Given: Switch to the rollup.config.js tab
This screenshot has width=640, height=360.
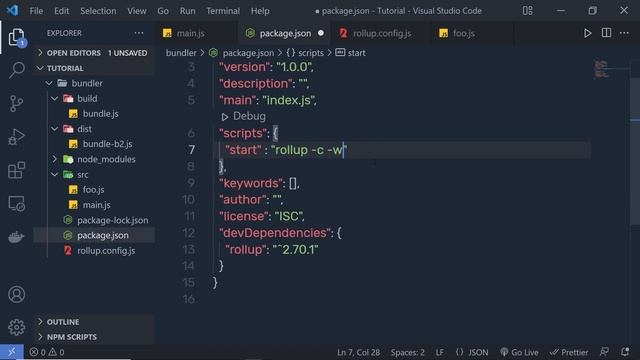Looking at the screenshot, I should coord(382,33).
